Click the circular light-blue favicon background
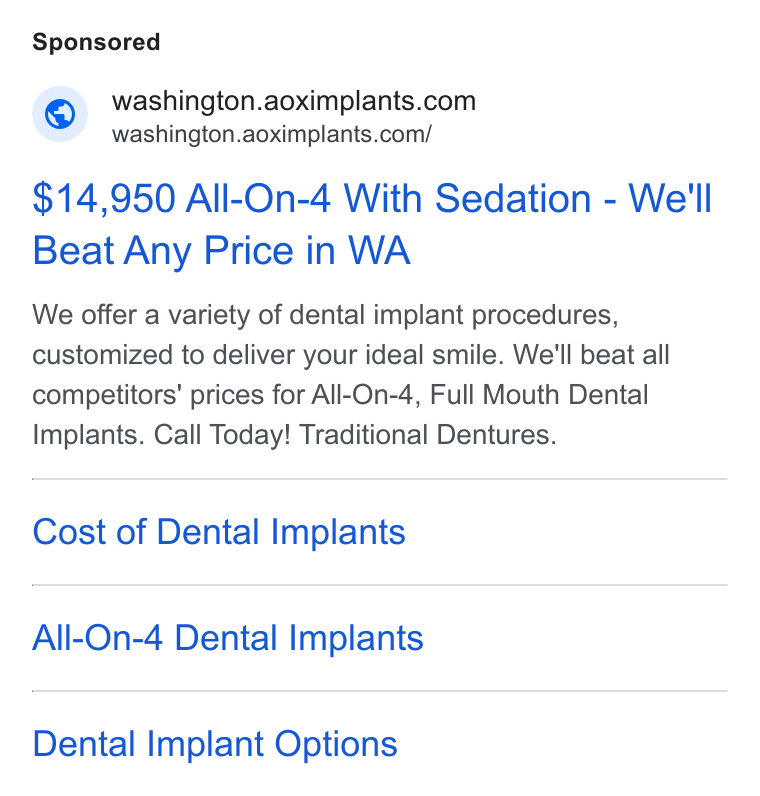The width and height of the screenshot is (760, 796). 60,114
